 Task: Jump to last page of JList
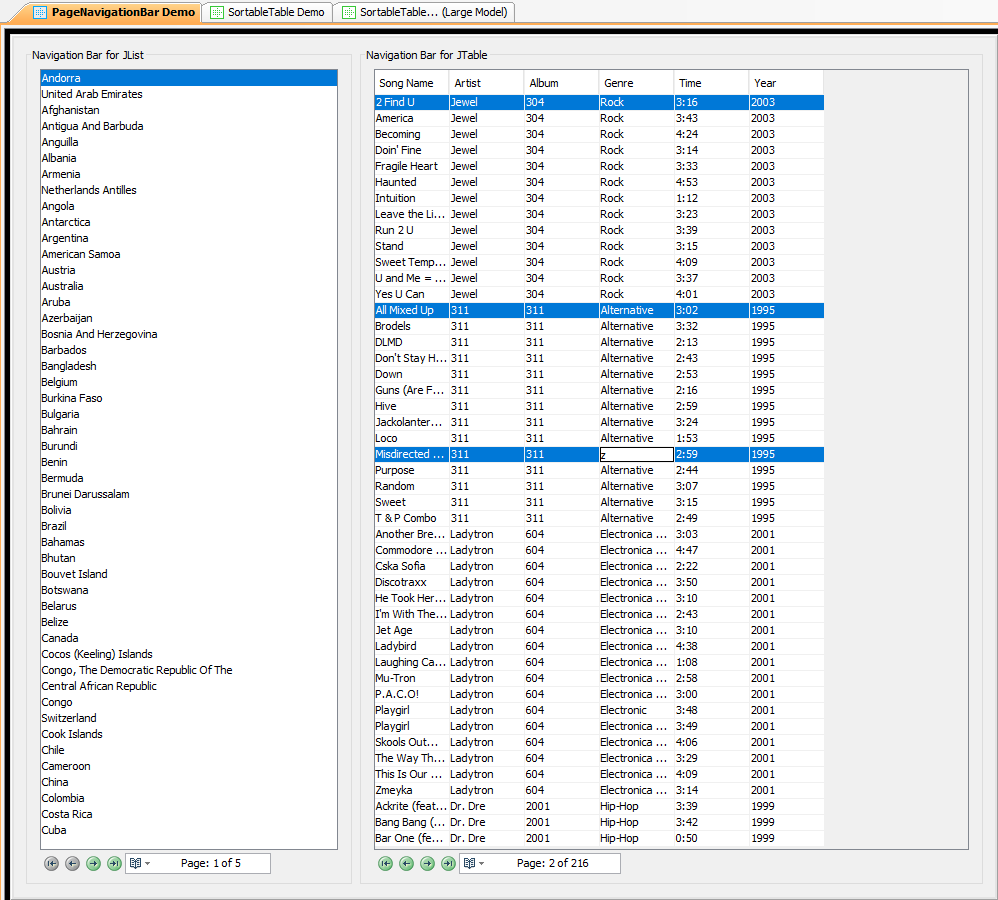click(x=114, y=863)
